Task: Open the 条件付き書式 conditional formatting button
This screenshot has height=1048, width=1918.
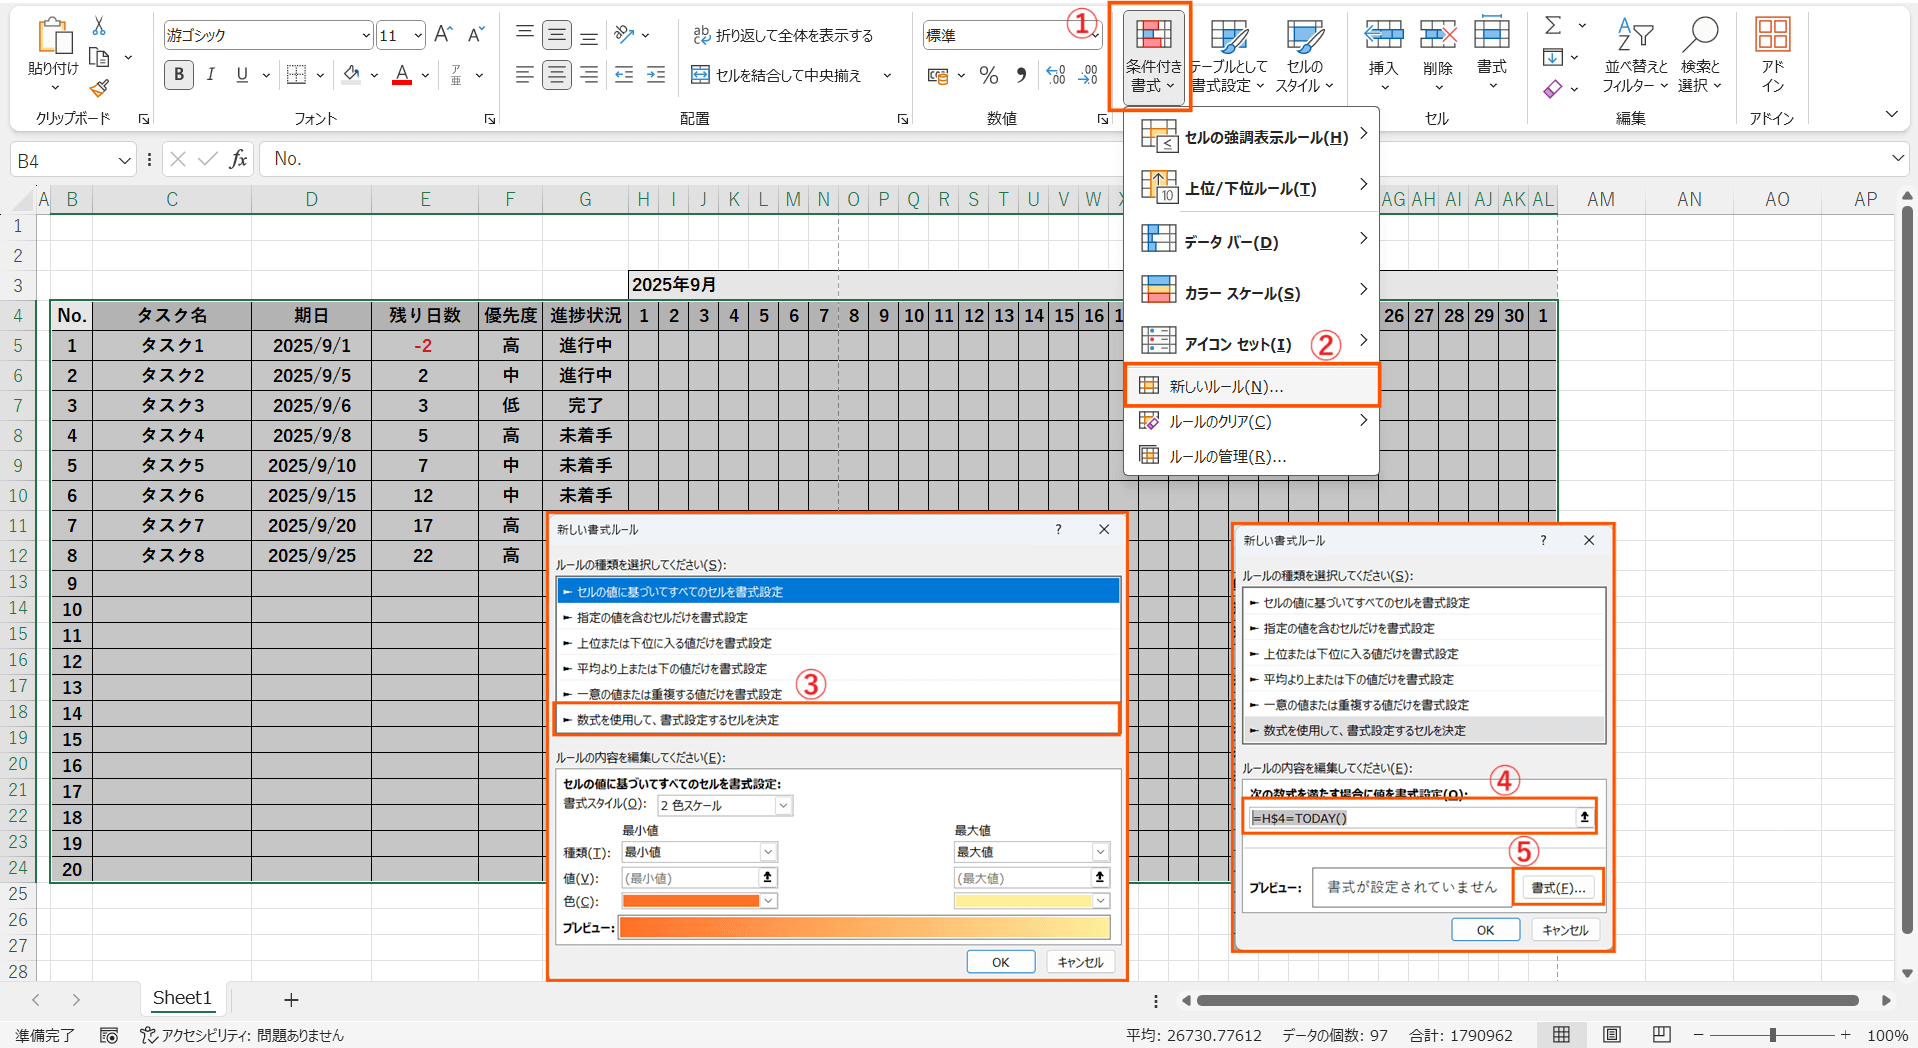Action: tap(1152, 57)
